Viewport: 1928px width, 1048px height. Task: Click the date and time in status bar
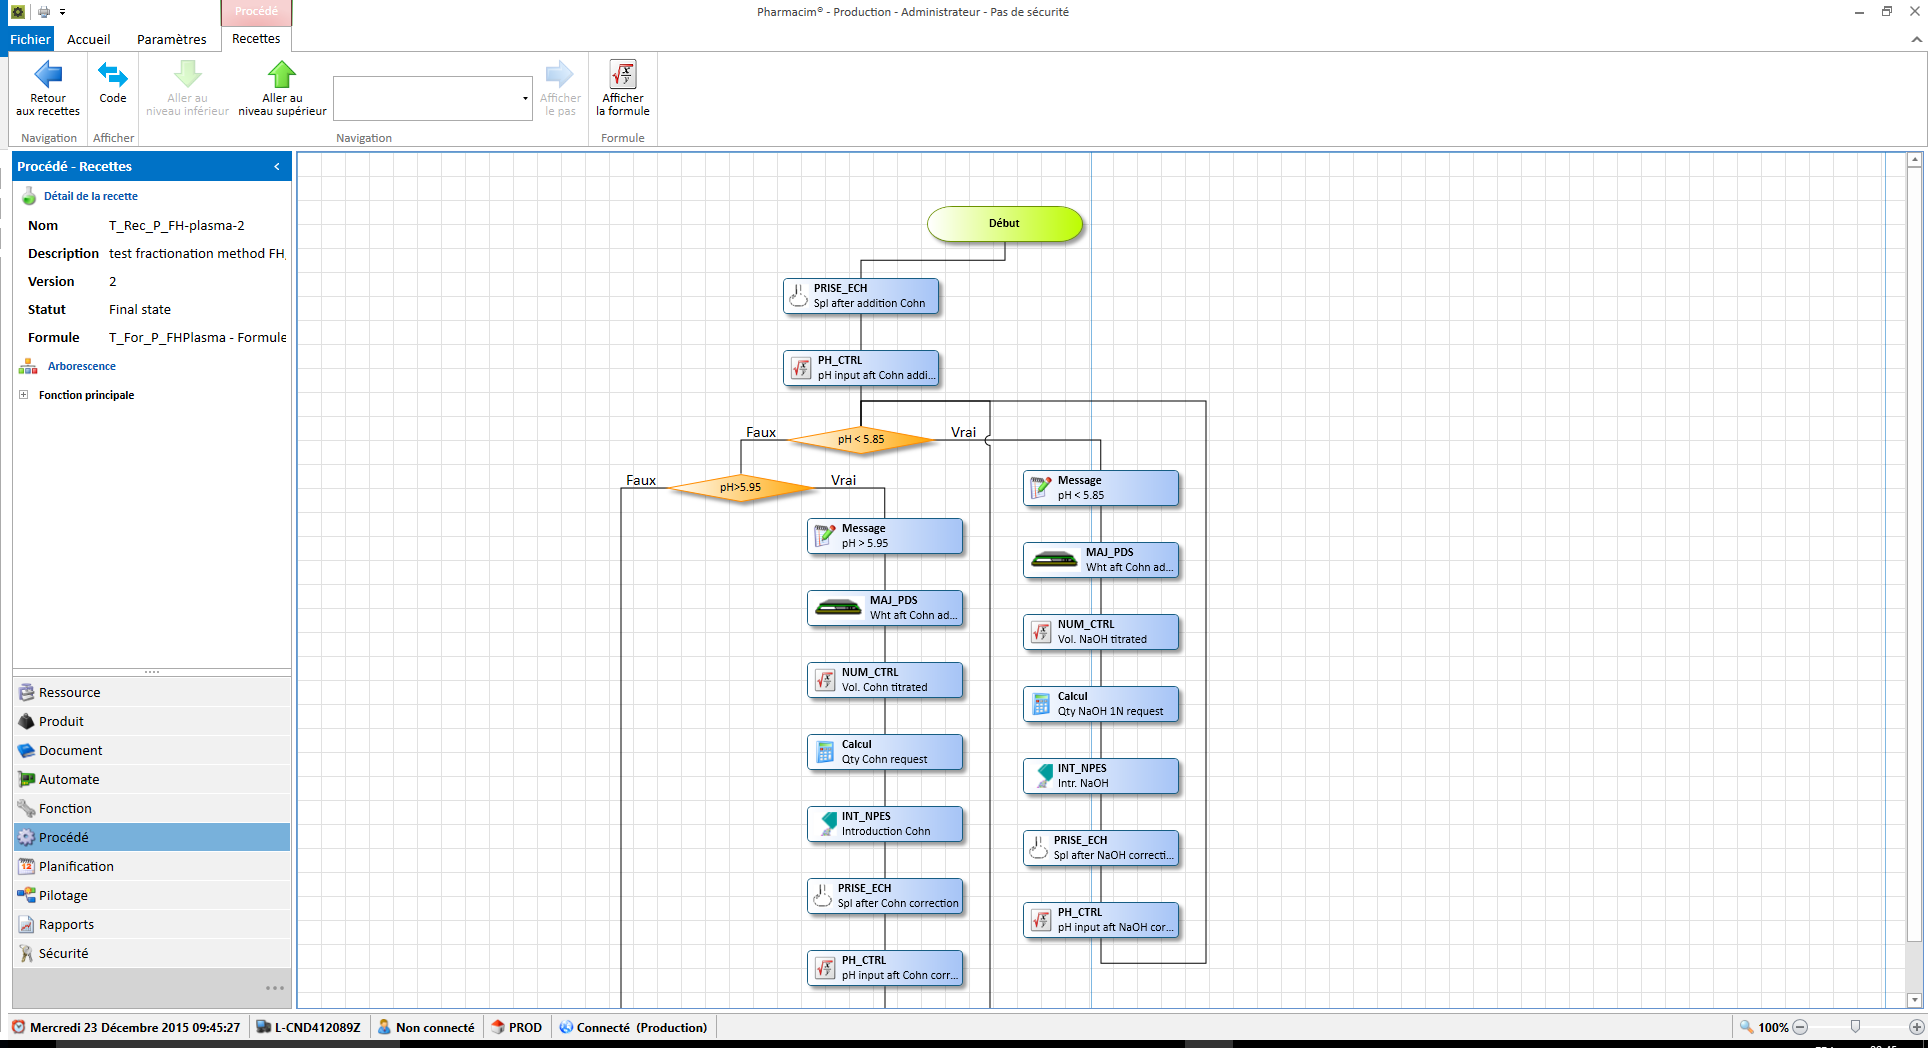pos(126,1027)
